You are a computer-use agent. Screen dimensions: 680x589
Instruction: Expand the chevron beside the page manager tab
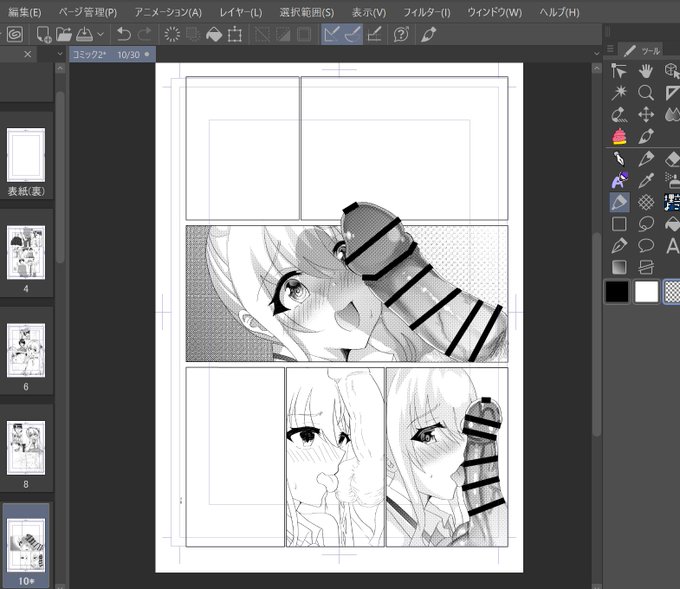pos(60,54)
